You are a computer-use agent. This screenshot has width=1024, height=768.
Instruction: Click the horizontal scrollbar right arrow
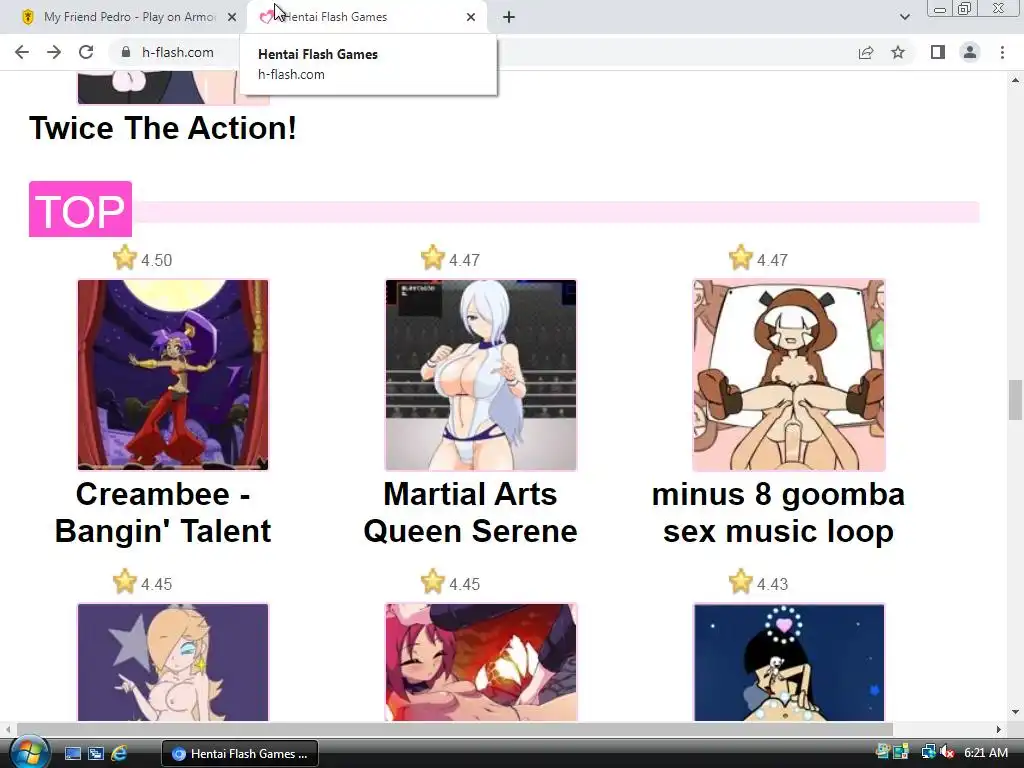coord(999,729)
